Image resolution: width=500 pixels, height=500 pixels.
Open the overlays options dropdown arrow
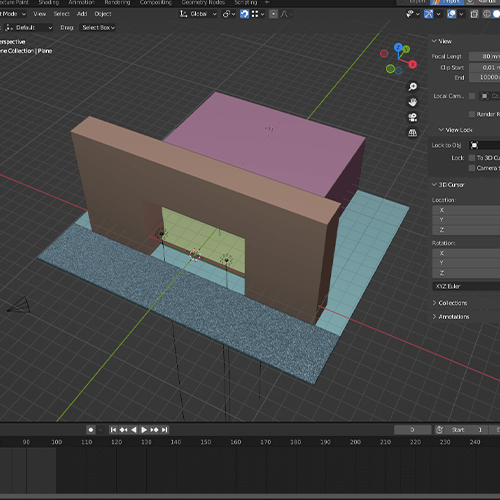(461, 14)
